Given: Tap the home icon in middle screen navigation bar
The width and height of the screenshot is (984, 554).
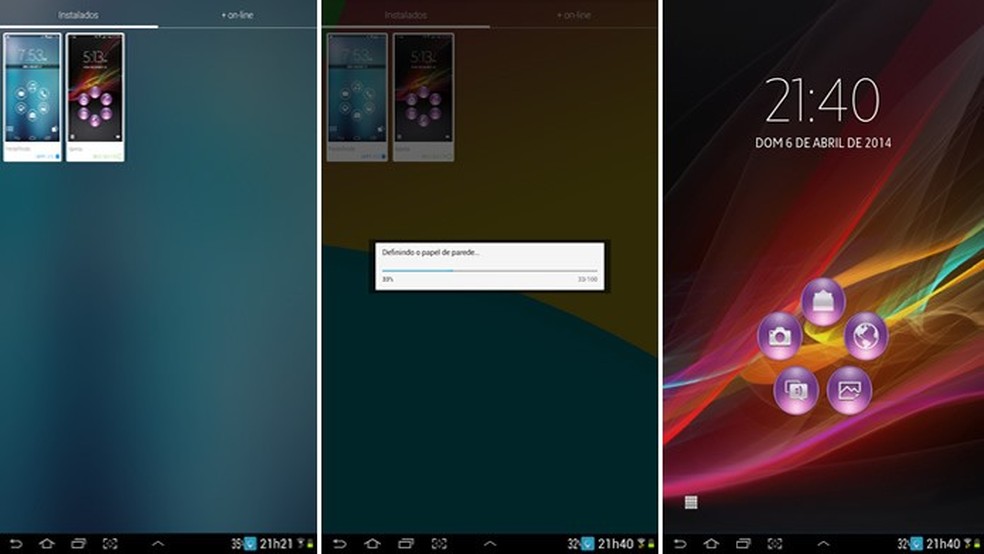Looking at the screenshot, I should pyautogui.click(x=372, y=543).
